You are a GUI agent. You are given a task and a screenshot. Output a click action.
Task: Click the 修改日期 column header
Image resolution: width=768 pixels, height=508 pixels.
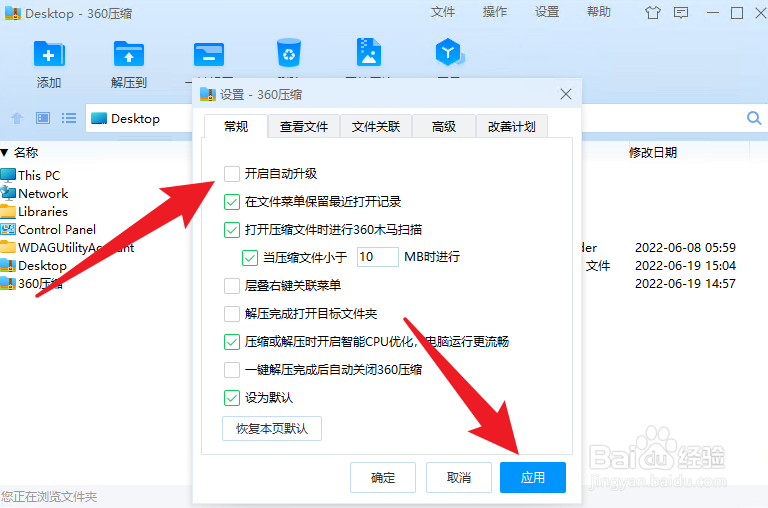point(653,152)
